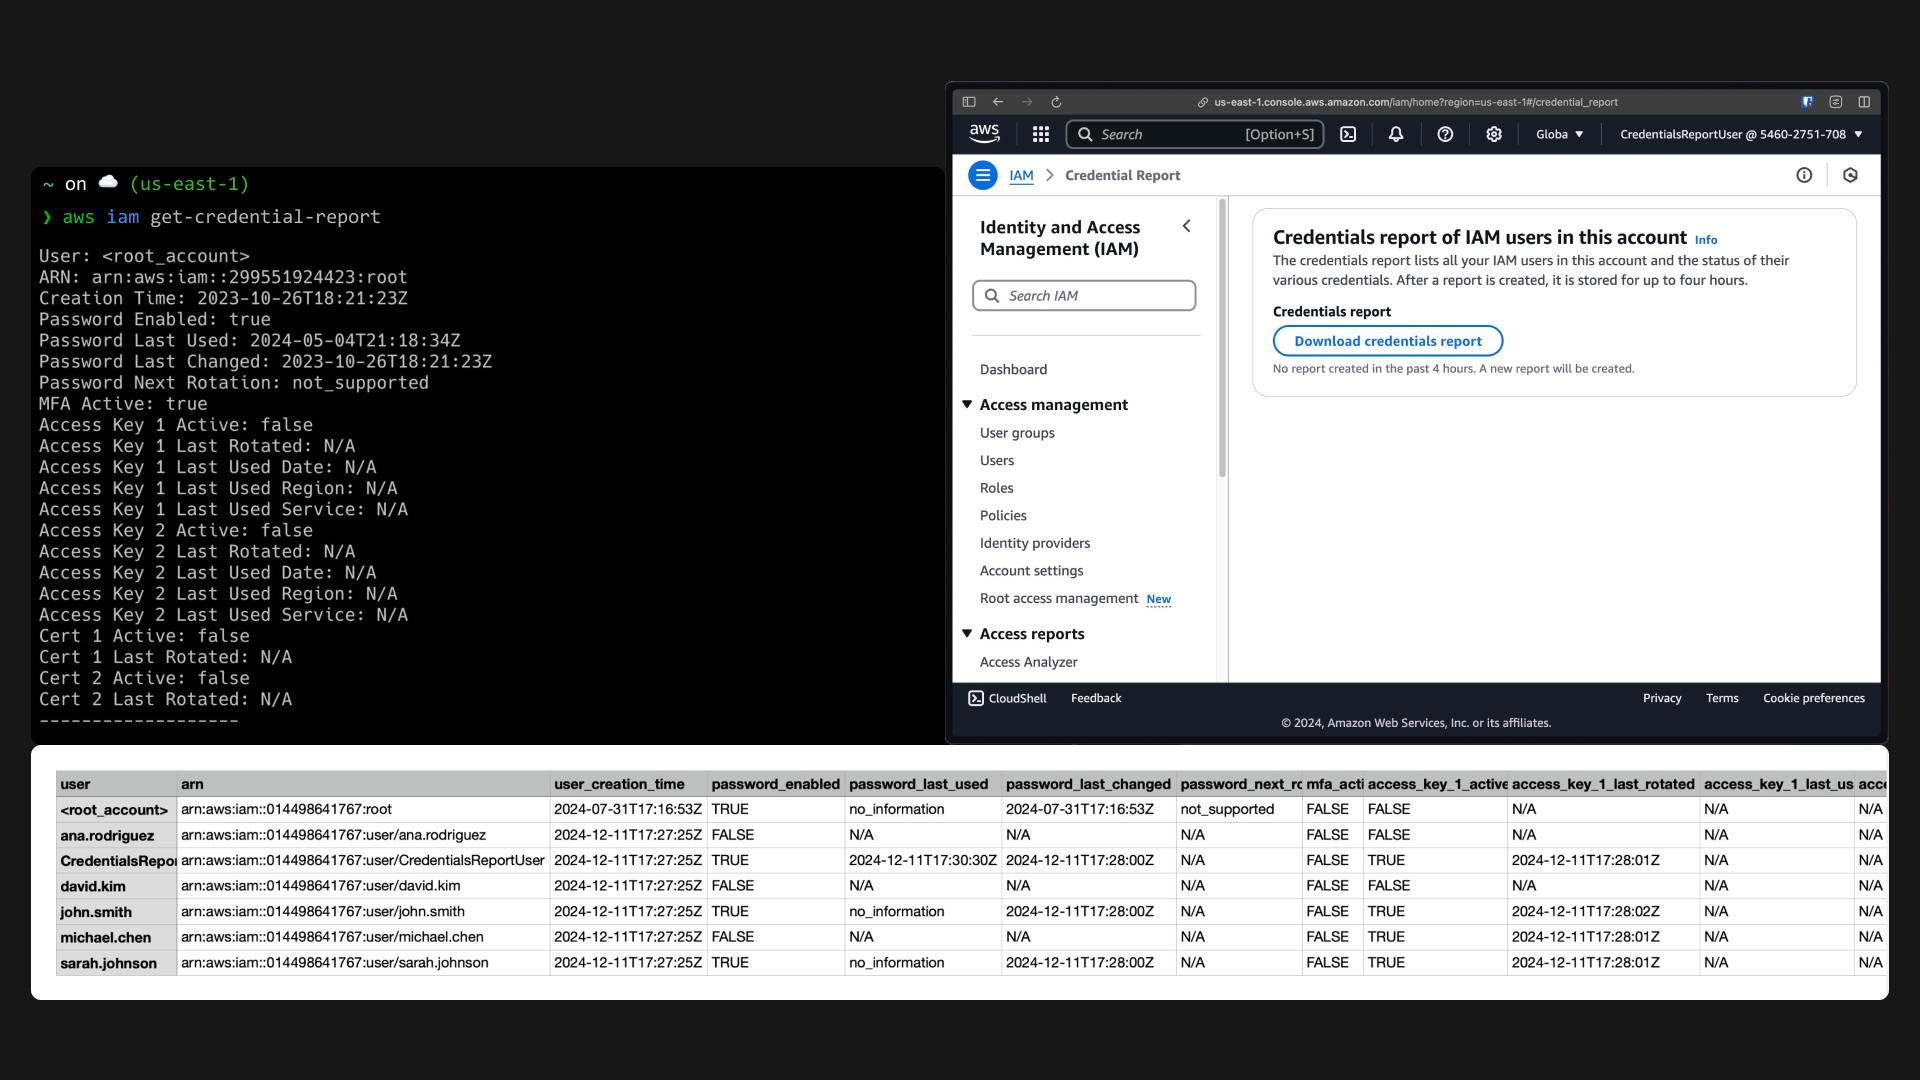Viewport: 1920px width, 1080px height.
Task: Select the 'ana.rodriguez' user cell
Action: click(x=117, y=835)
